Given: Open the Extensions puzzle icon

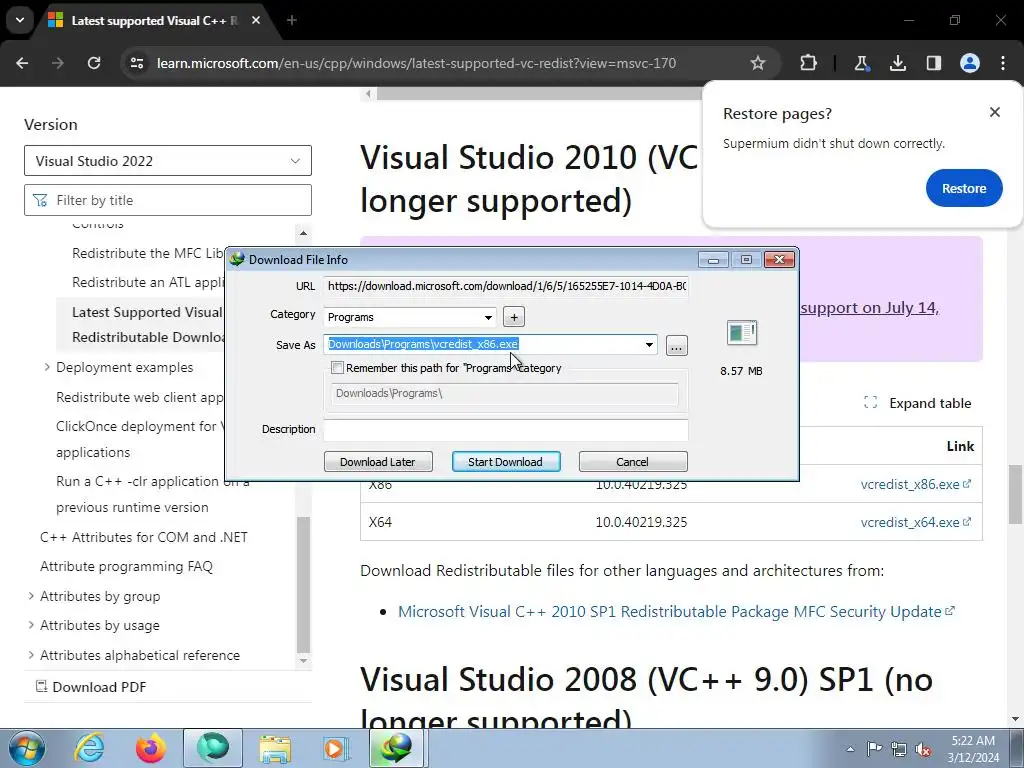Looking at the screenshot, I should (x=808, y=63).
